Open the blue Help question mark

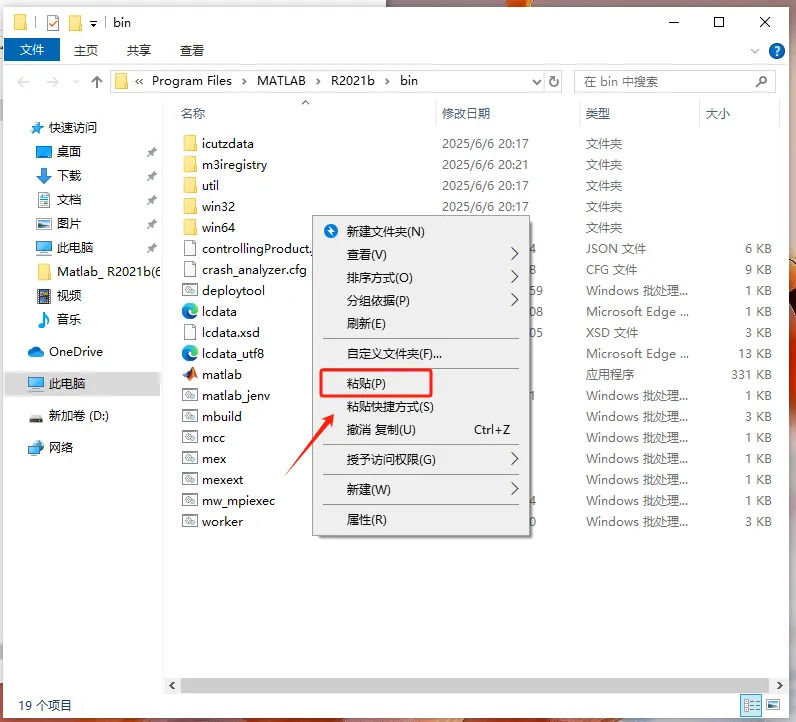(777, 51)
